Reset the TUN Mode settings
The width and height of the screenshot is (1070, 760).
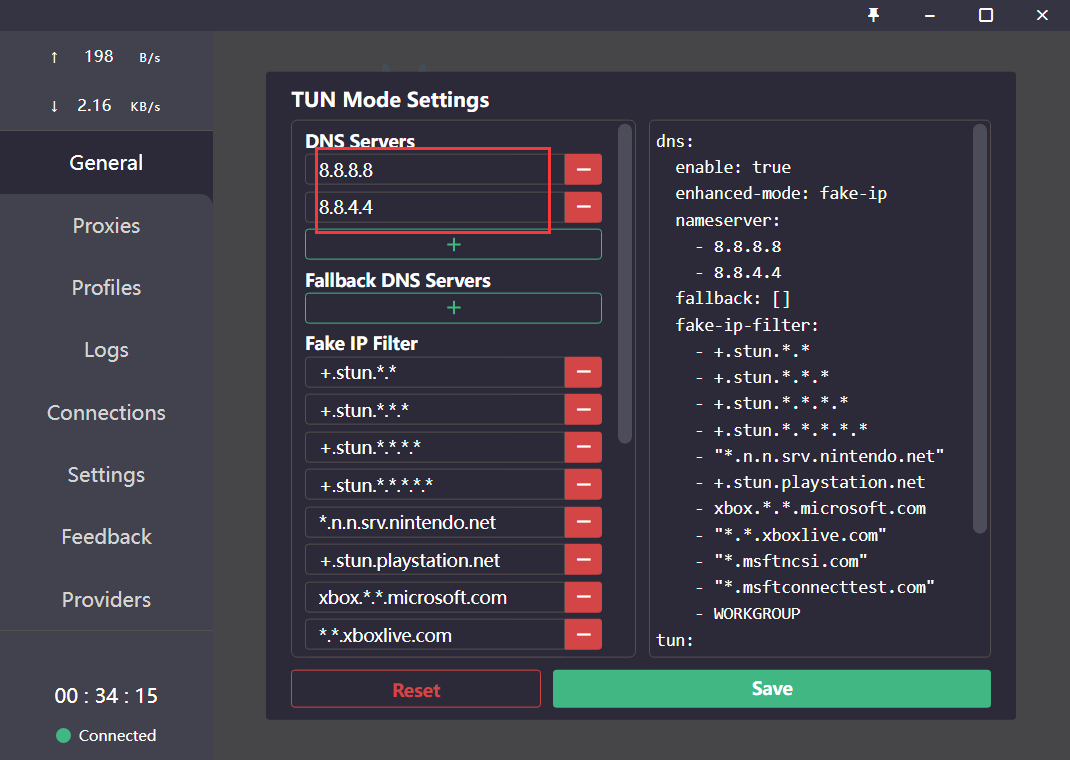416,688
